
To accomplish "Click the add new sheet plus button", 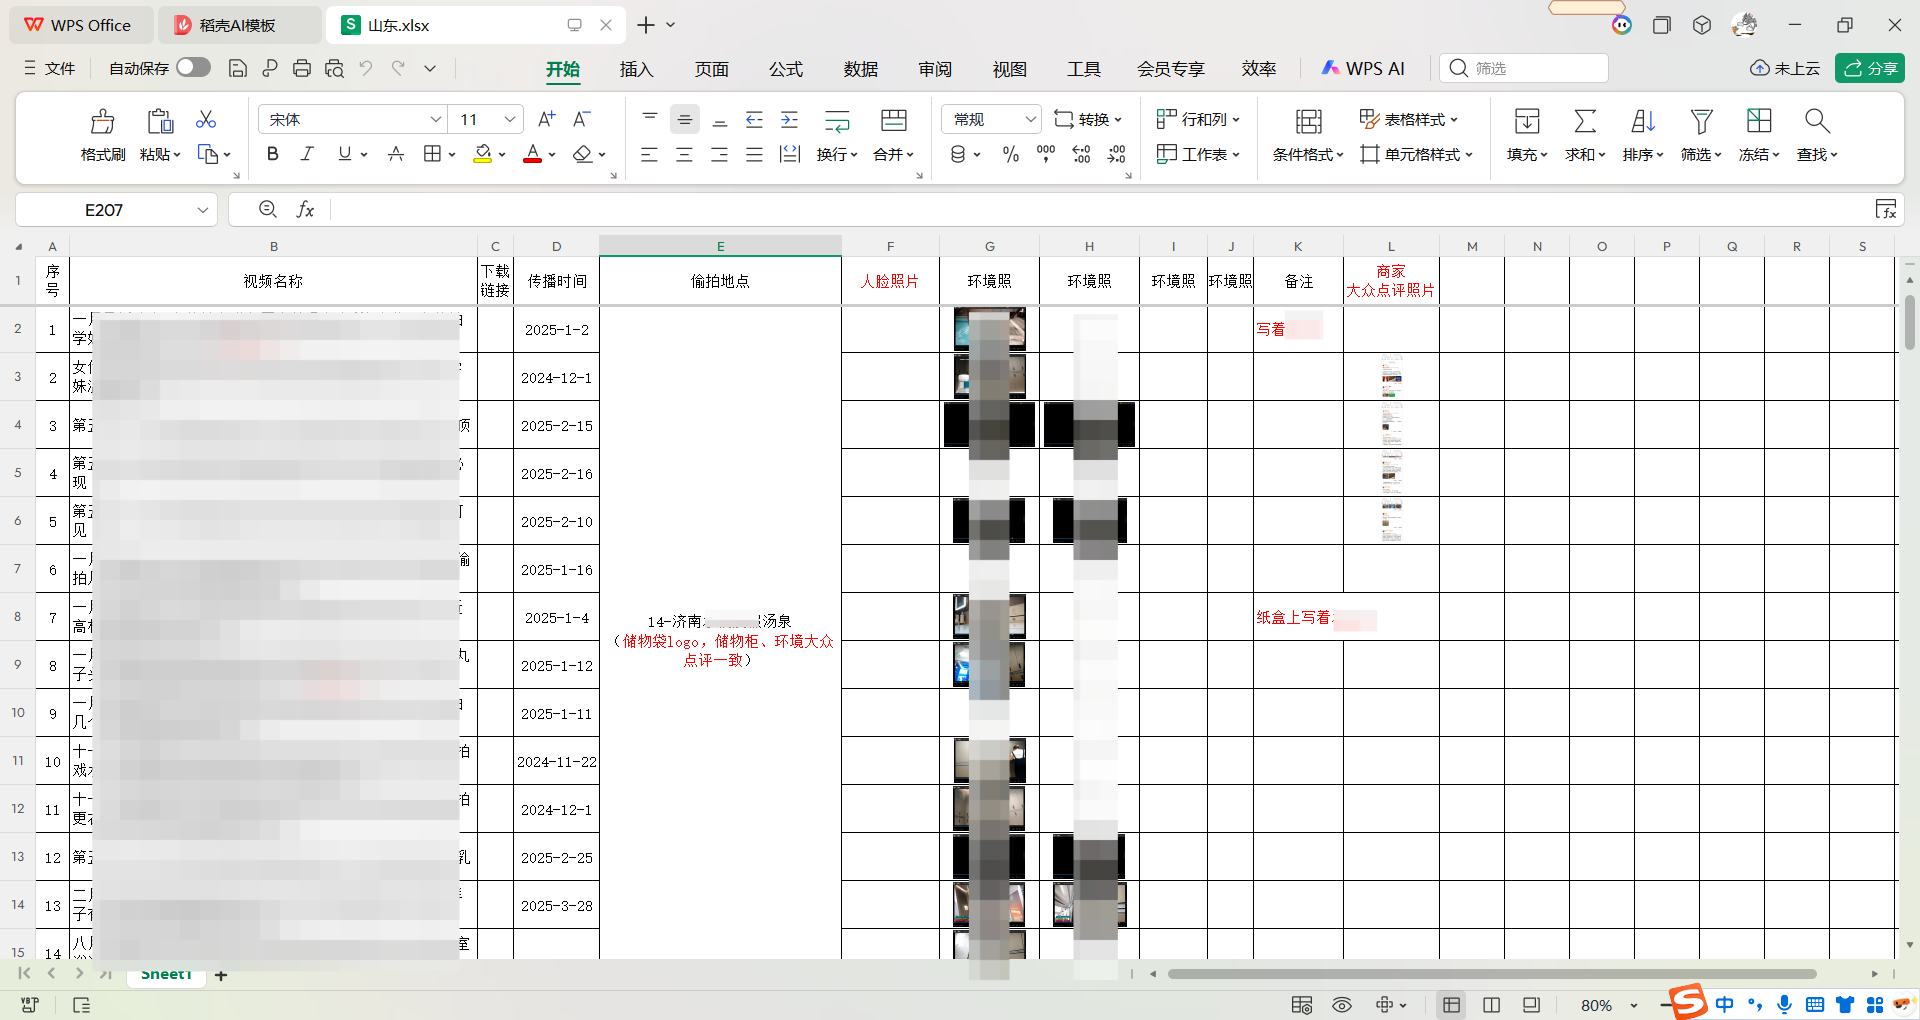I will (221, 975).
